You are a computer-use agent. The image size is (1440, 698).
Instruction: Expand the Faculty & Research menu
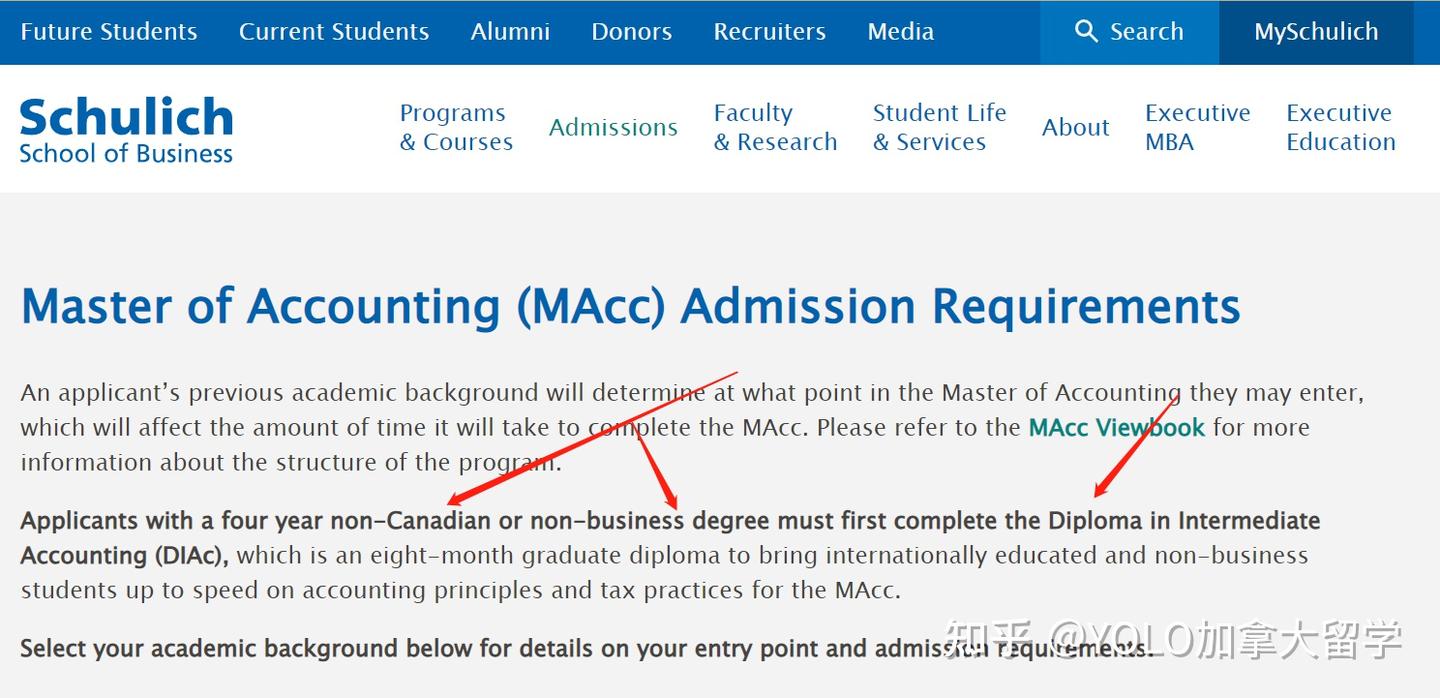pyautogui.click(x=775, y=127)
